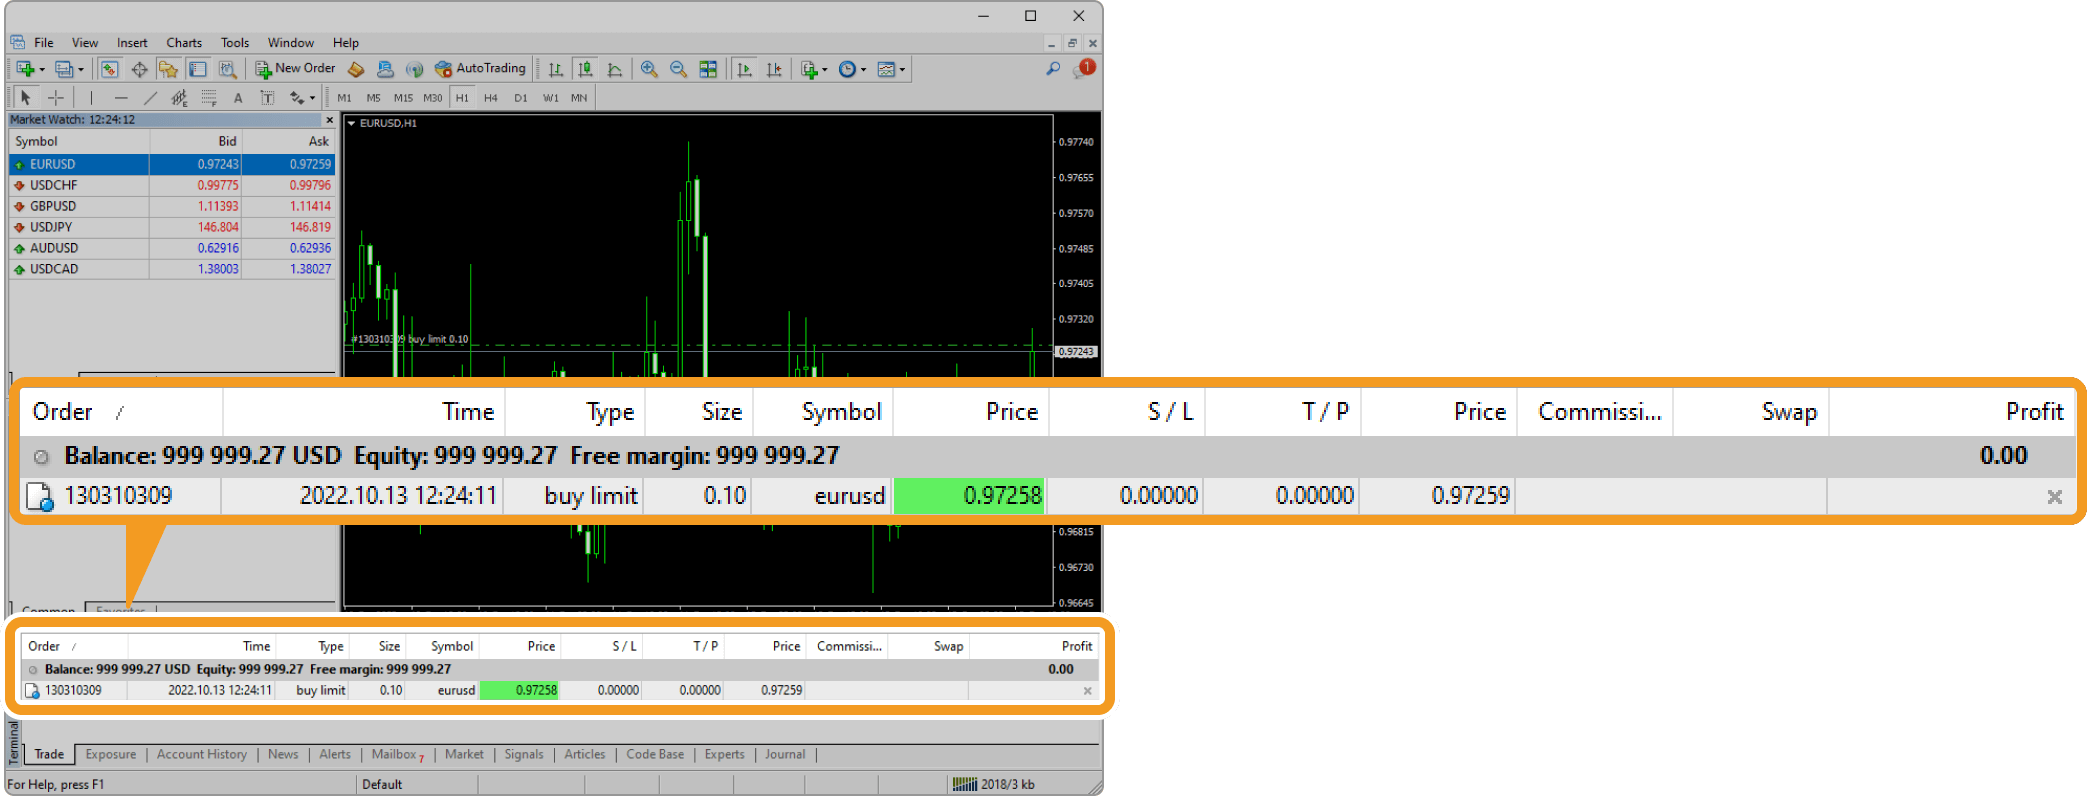Select the Data Window crosshair-target icon
2100x796 pixels.
pos(139,69)
